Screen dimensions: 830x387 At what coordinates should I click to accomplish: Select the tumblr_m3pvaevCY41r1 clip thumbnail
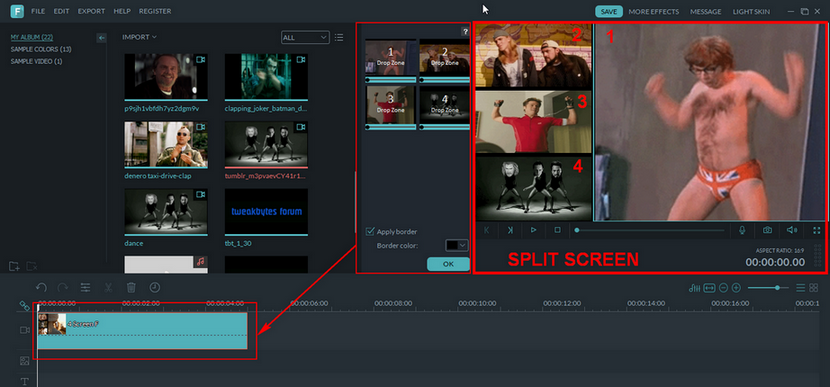(266, 144)
